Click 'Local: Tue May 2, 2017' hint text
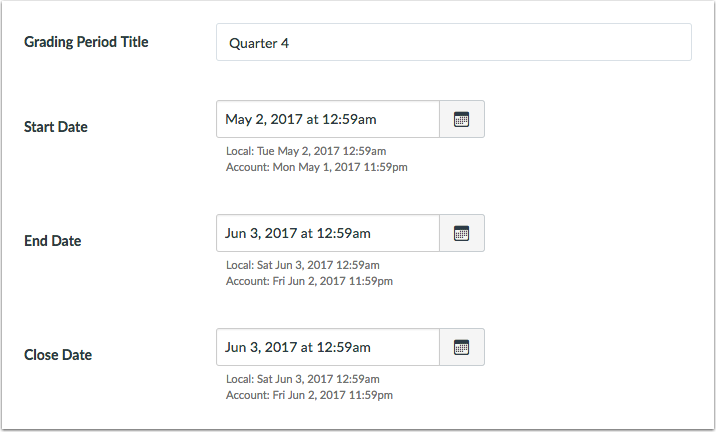This screenshot has height=432, width=716. coord(305,151)
